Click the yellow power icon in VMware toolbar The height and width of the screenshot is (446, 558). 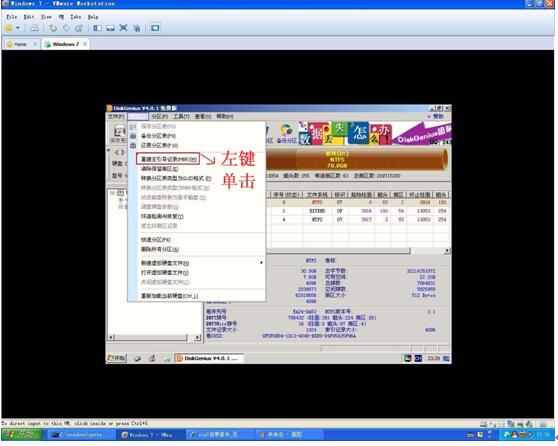[9, 28]
